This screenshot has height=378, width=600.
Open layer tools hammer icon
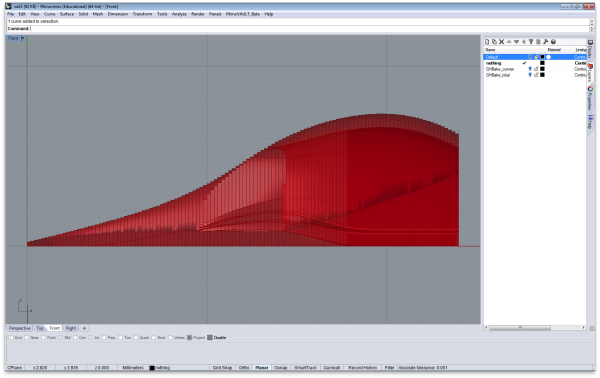[x=546, y=42]
